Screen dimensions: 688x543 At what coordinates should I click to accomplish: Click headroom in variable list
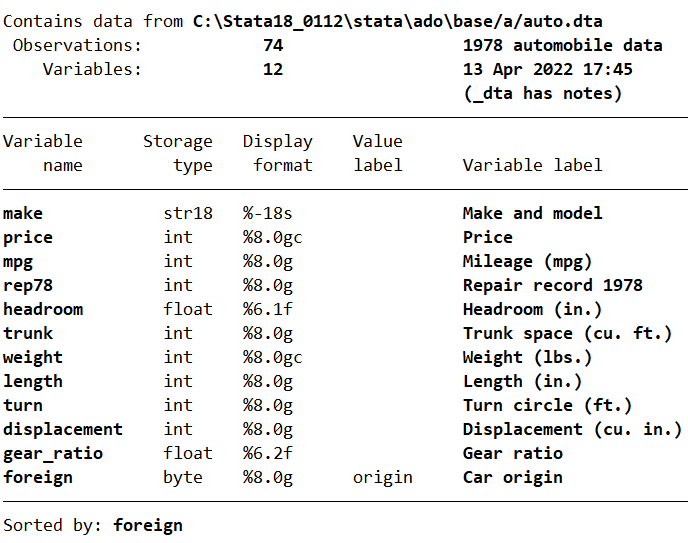pos(43,309)
